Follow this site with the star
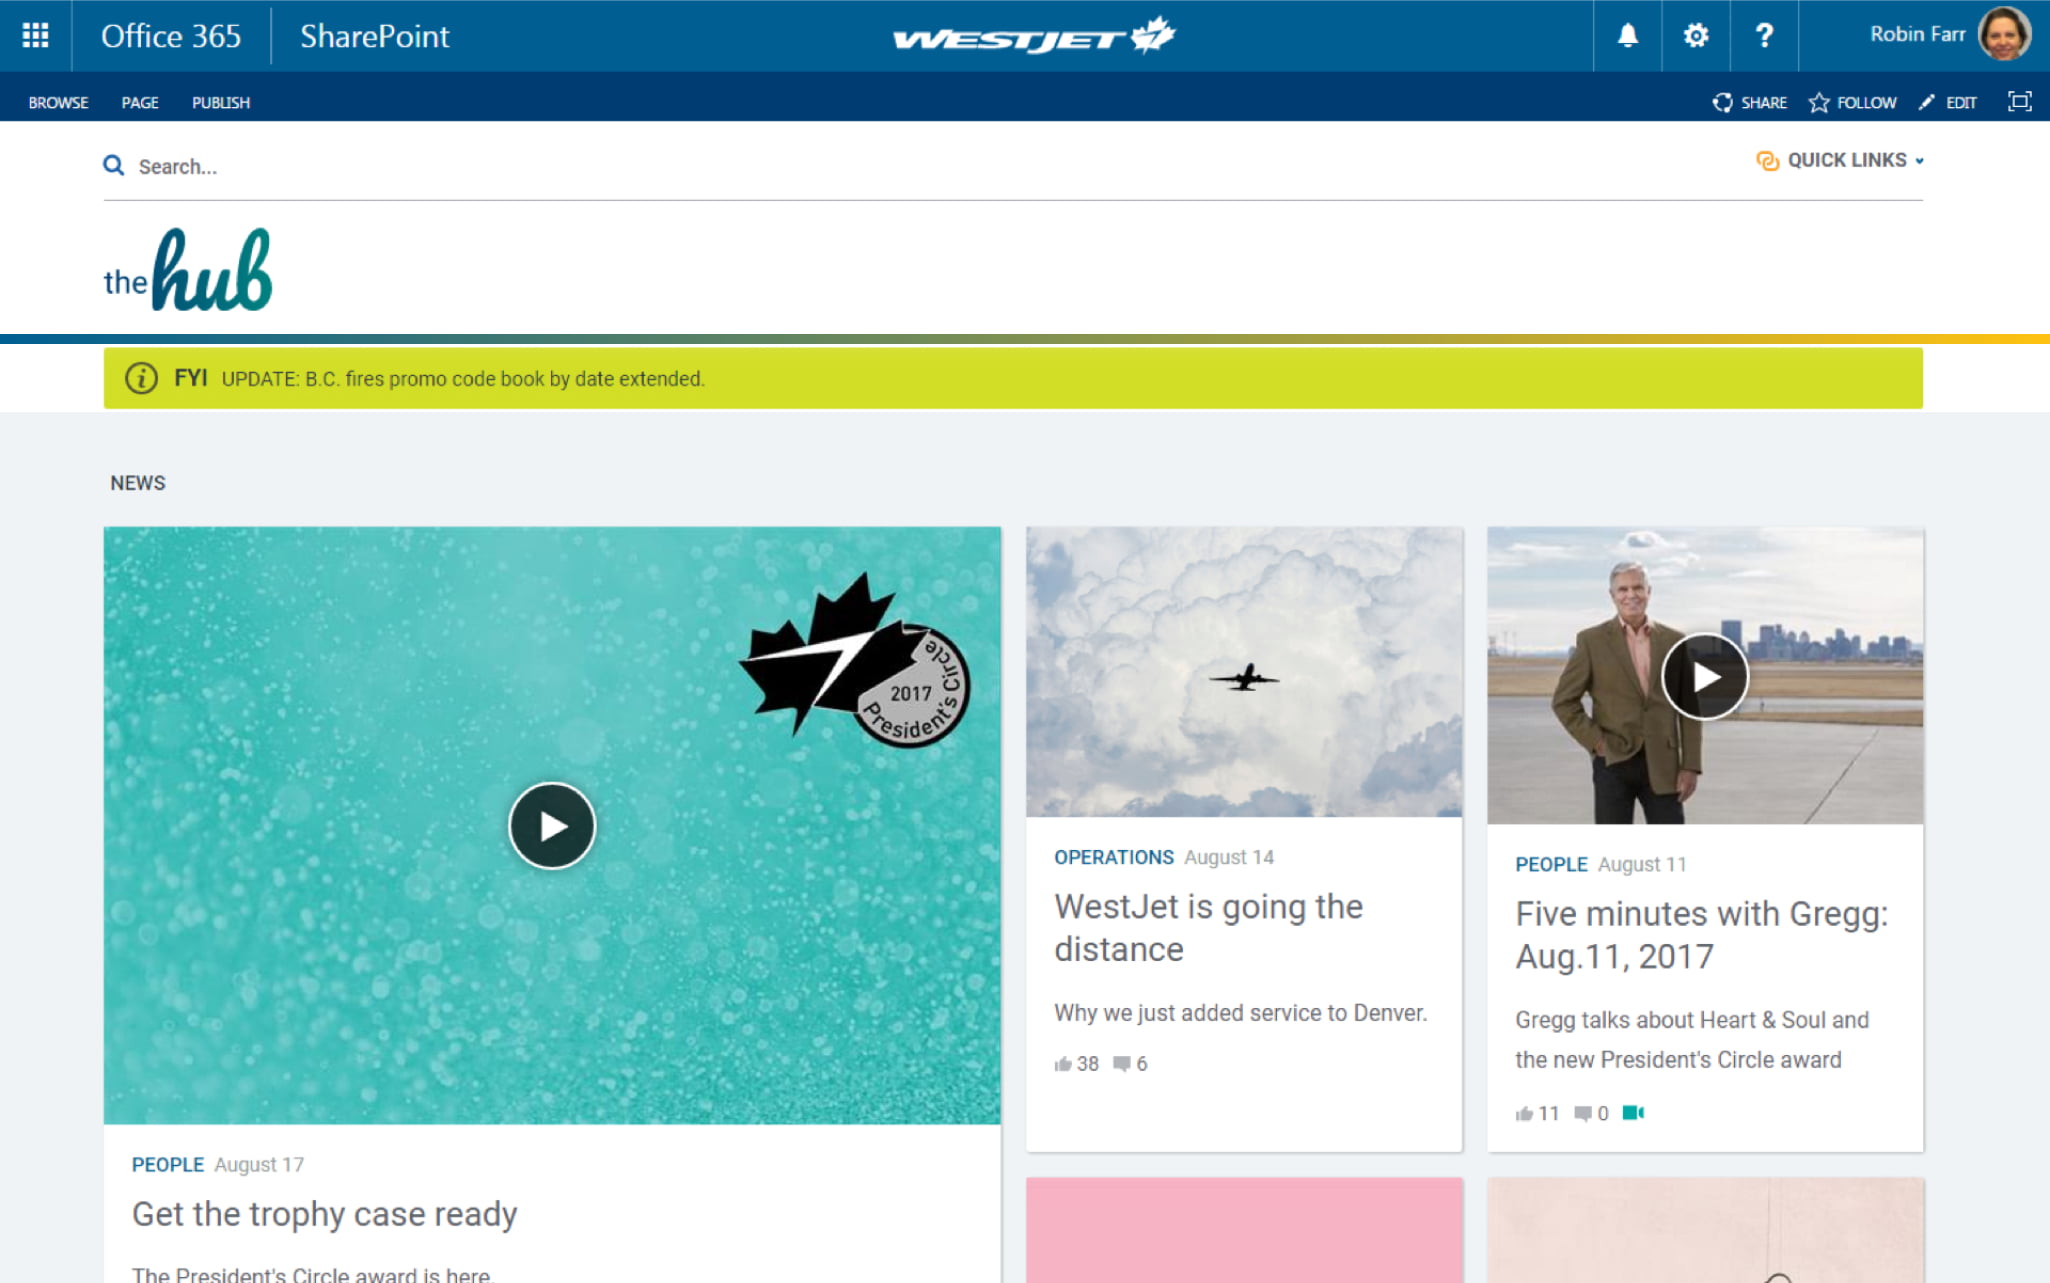The image size is (2050, 1283). [1852, 102]
